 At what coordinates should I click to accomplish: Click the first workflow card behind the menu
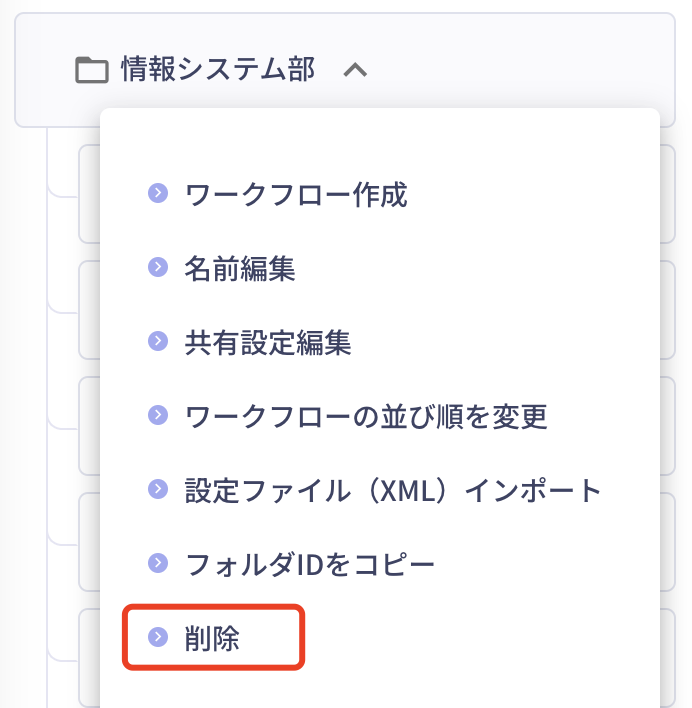click(89, 194)
